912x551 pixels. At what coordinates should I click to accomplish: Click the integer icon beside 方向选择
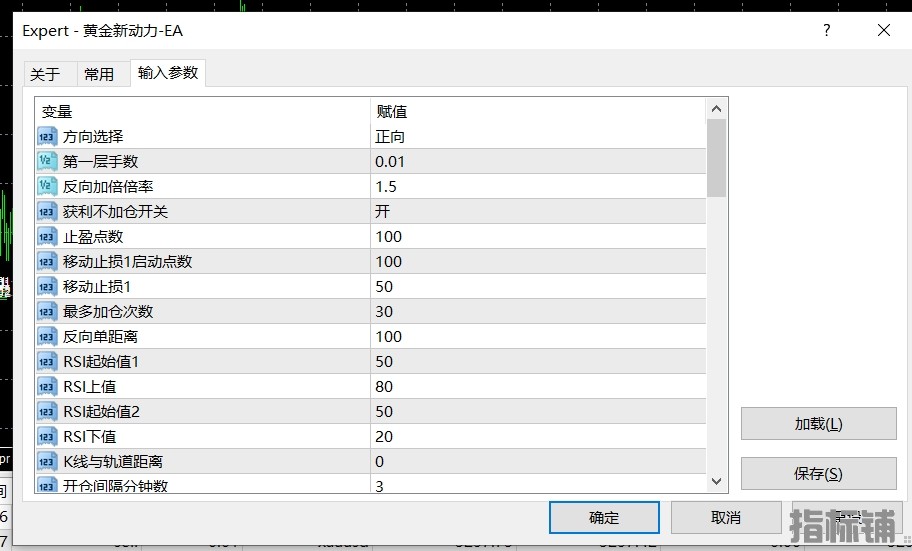point(47,137)
